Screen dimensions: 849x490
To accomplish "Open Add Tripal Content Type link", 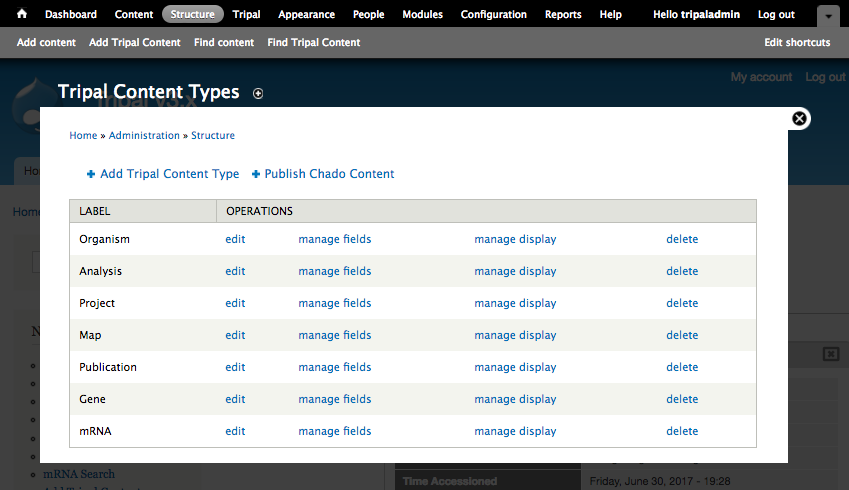I will [169, 174].
